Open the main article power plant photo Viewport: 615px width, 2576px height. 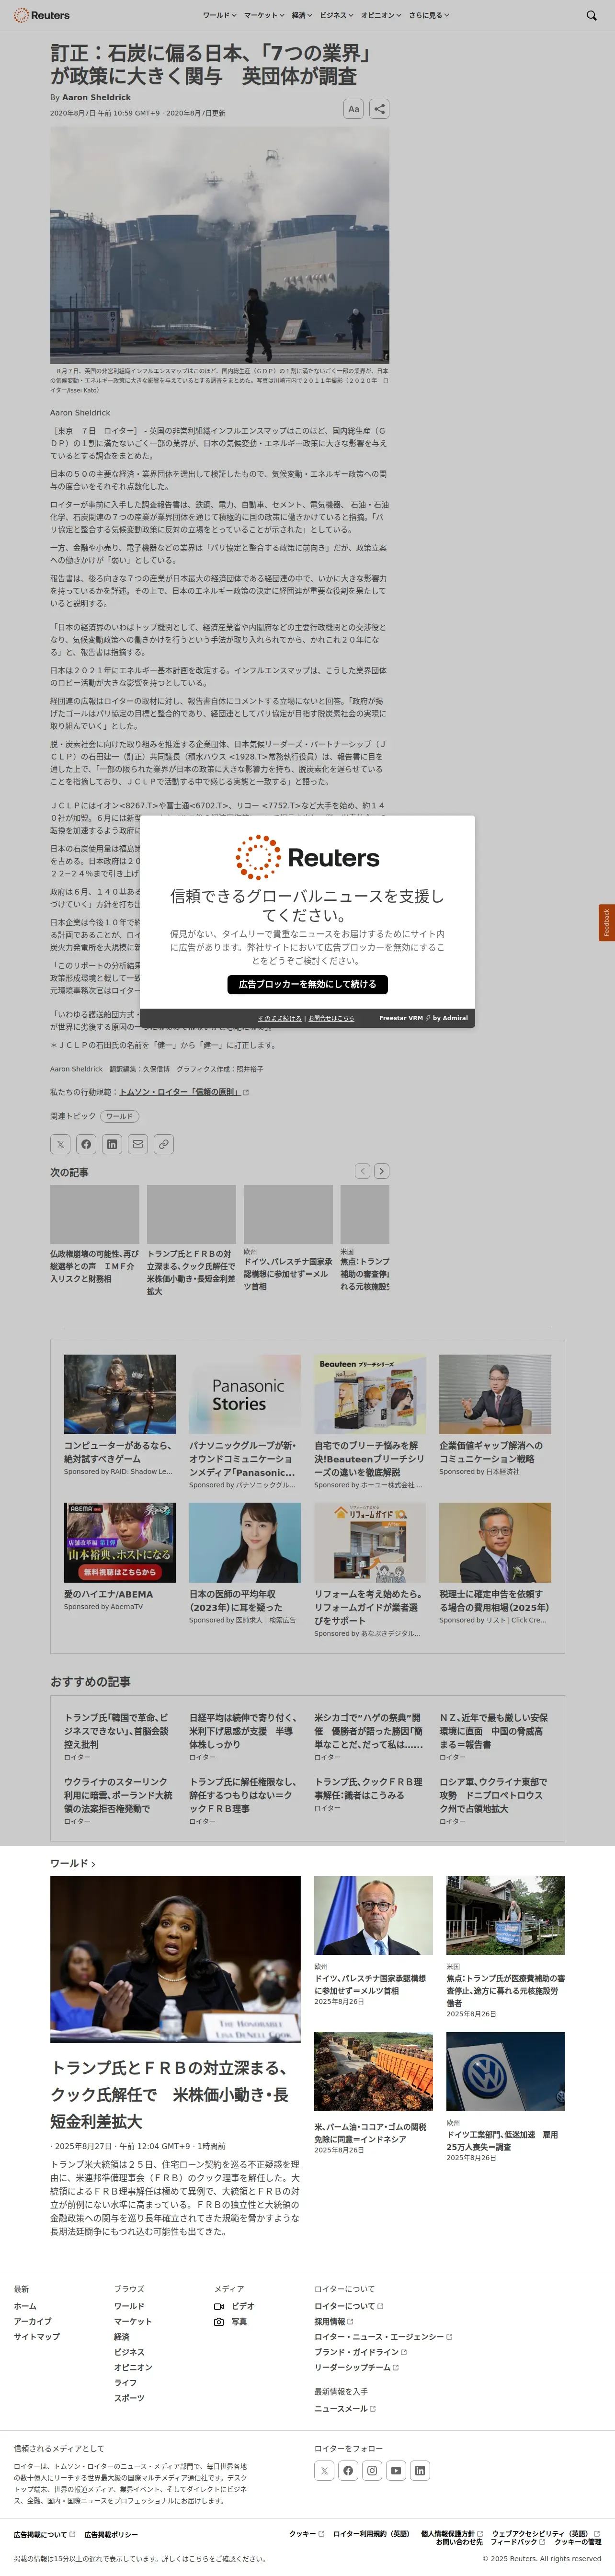219,245
